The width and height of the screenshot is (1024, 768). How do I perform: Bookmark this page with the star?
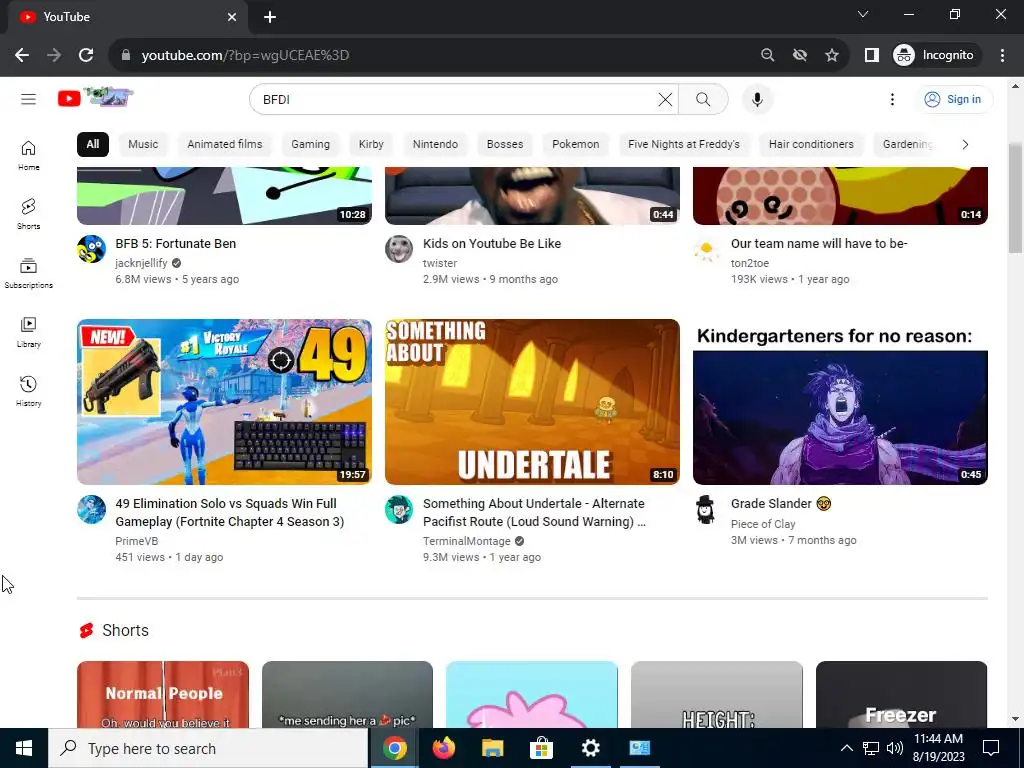[831, 56]
